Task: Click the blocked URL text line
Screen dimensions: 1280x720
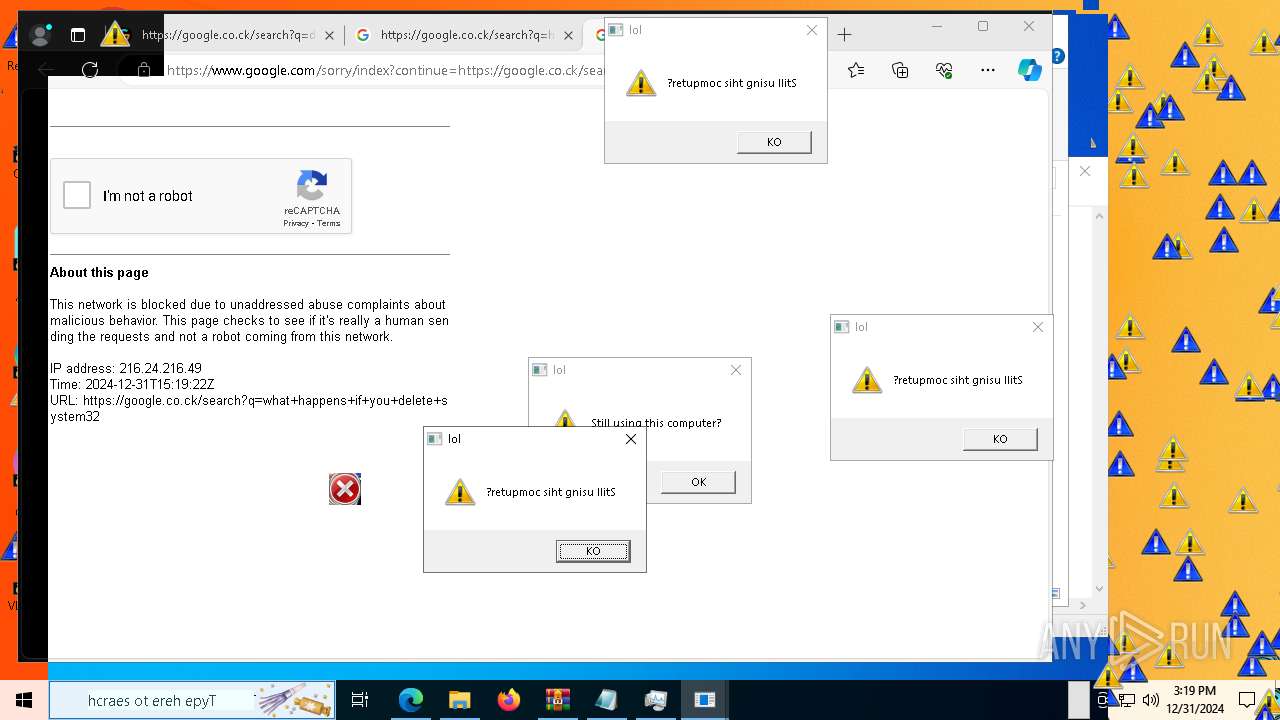Action: pyautogui.click(x=249, y=408)
